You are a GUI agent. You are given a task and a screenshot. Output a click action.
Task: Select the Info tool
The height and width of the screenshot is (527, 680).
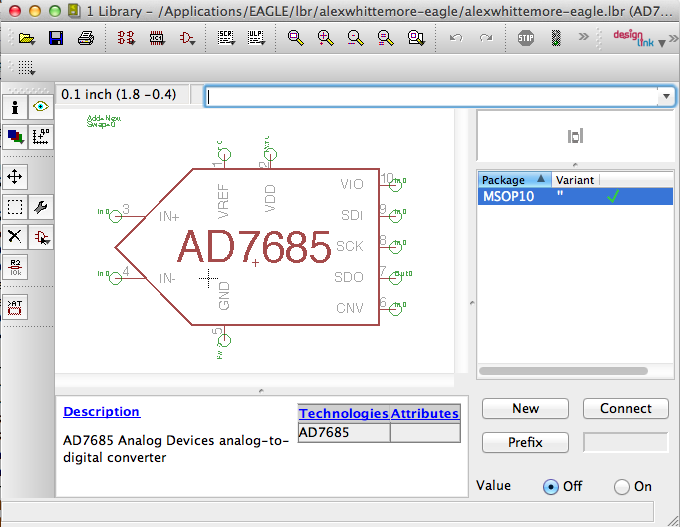(x=15, y=107)
